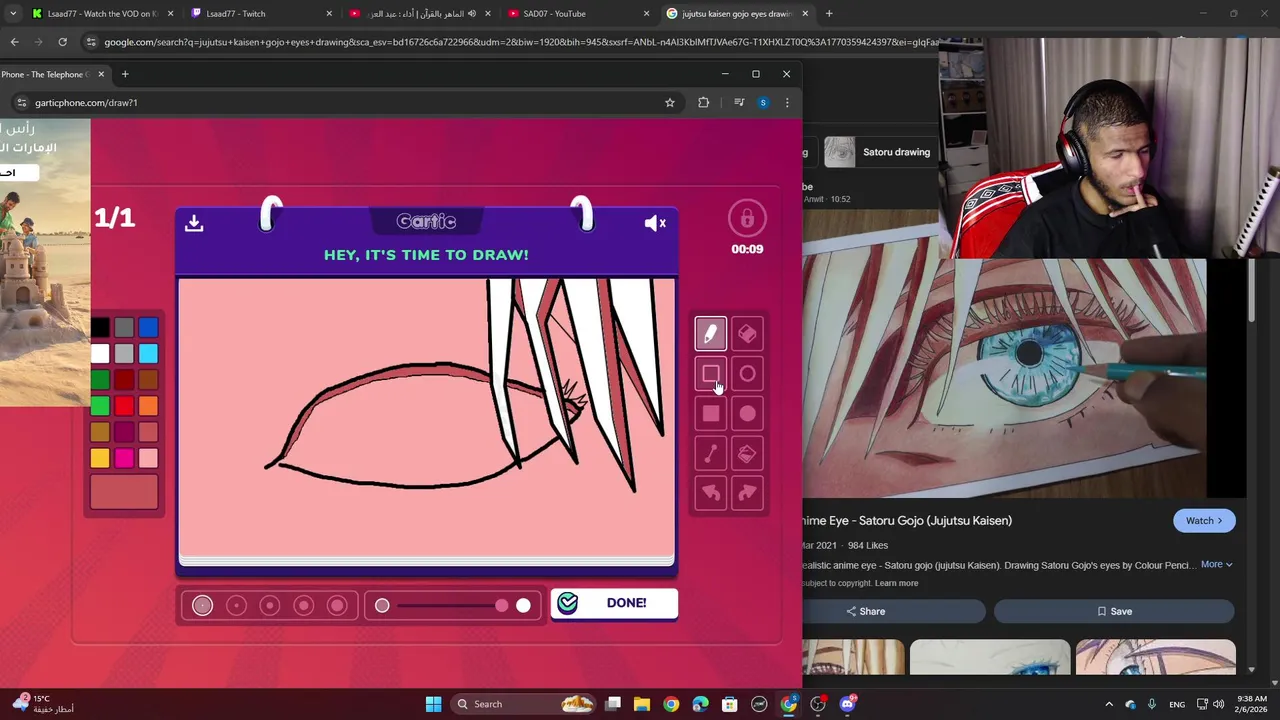1280x720 pixels.
Task: Open the Windows Start menu
Action: coord(433,704)
